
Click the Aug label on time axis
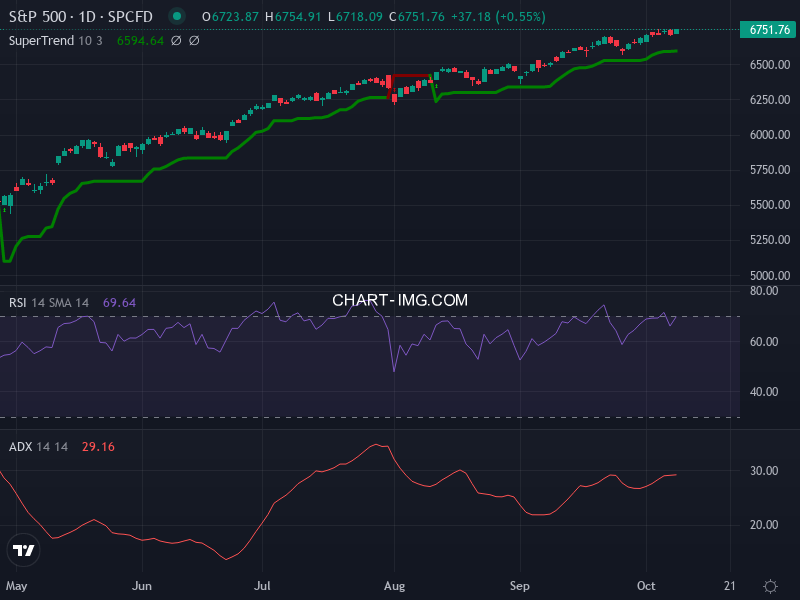pos(394,585)
